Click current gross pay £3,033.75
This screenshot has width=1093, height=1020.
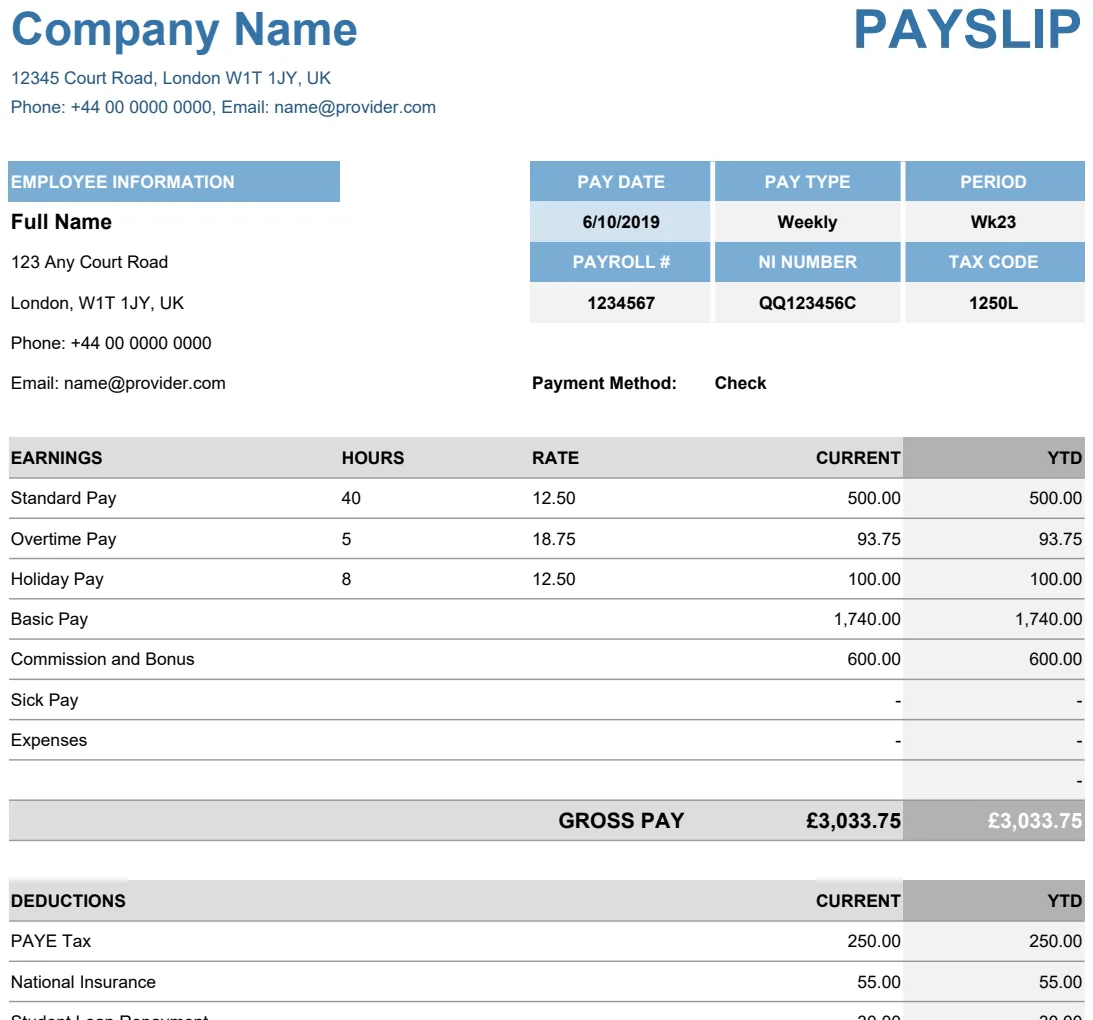click(853, 821)
